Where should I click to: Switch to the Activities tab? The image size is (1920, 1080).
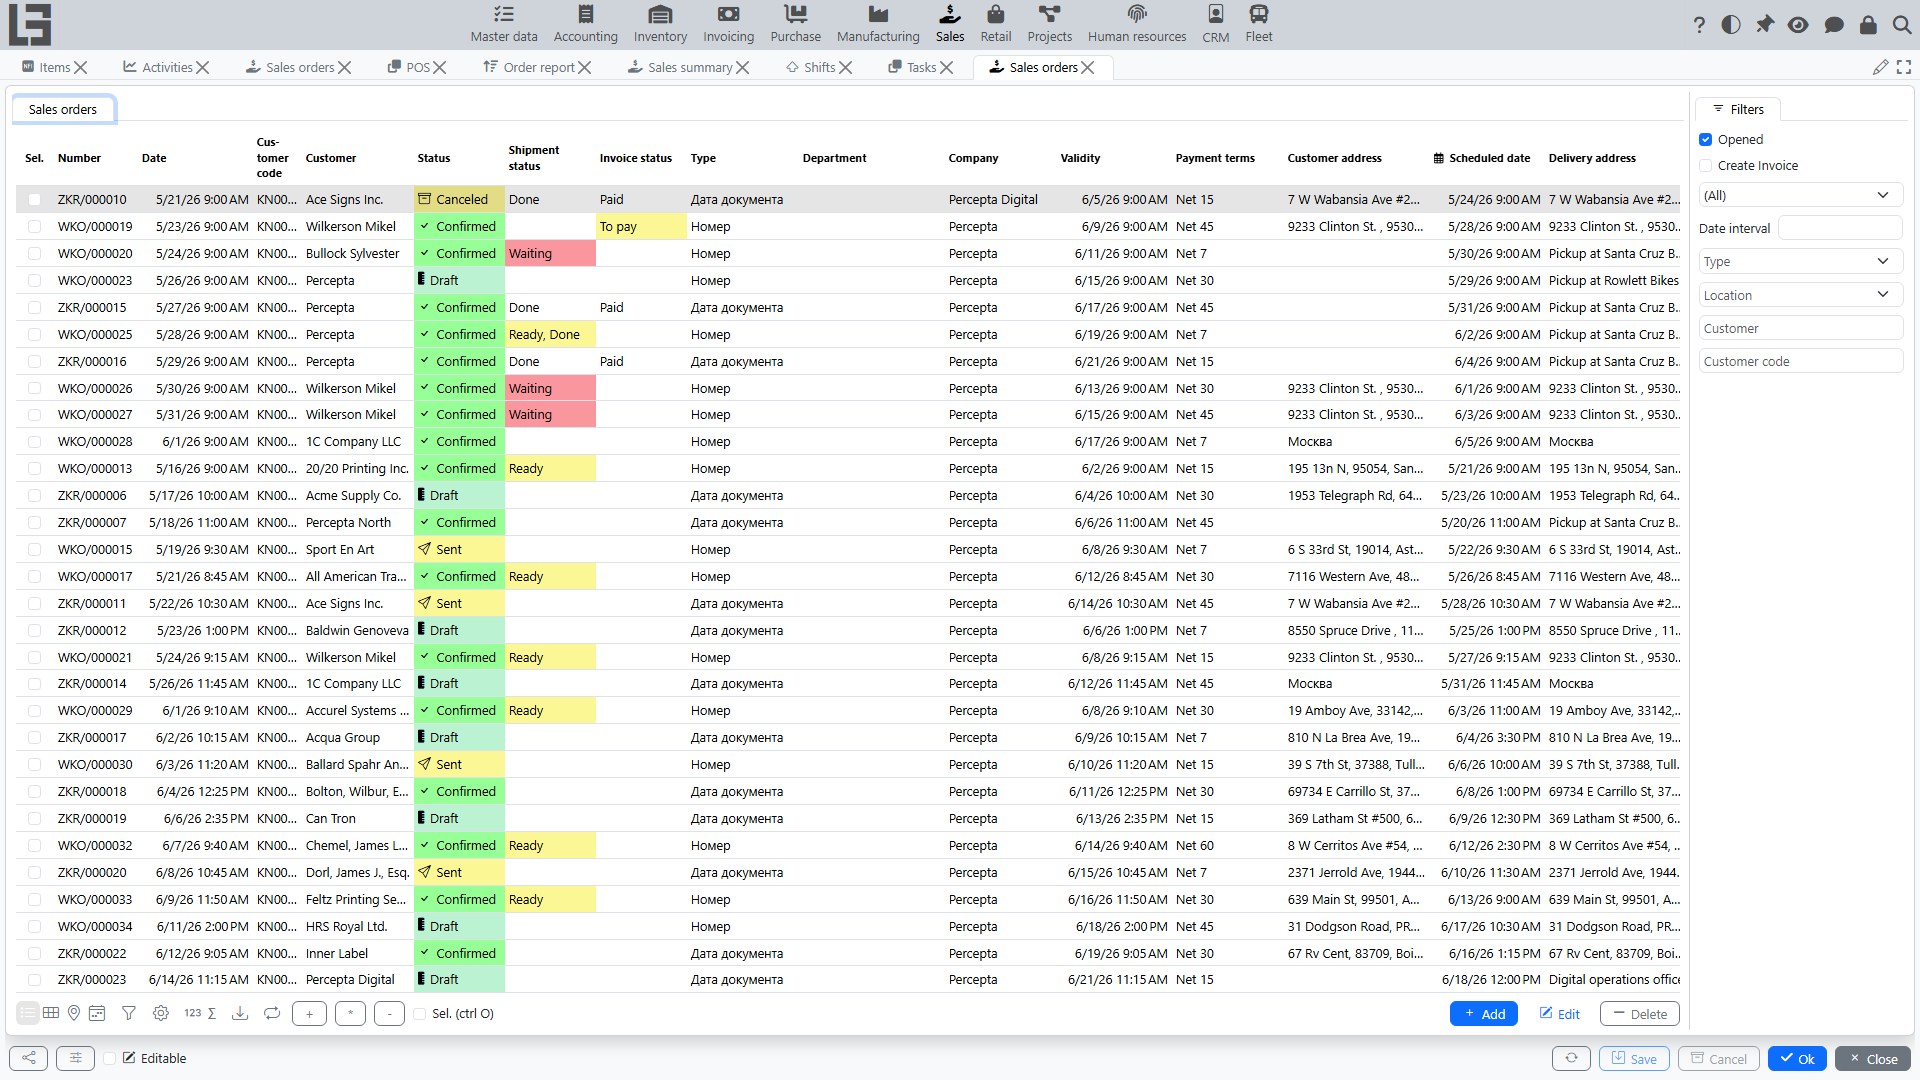158,67
